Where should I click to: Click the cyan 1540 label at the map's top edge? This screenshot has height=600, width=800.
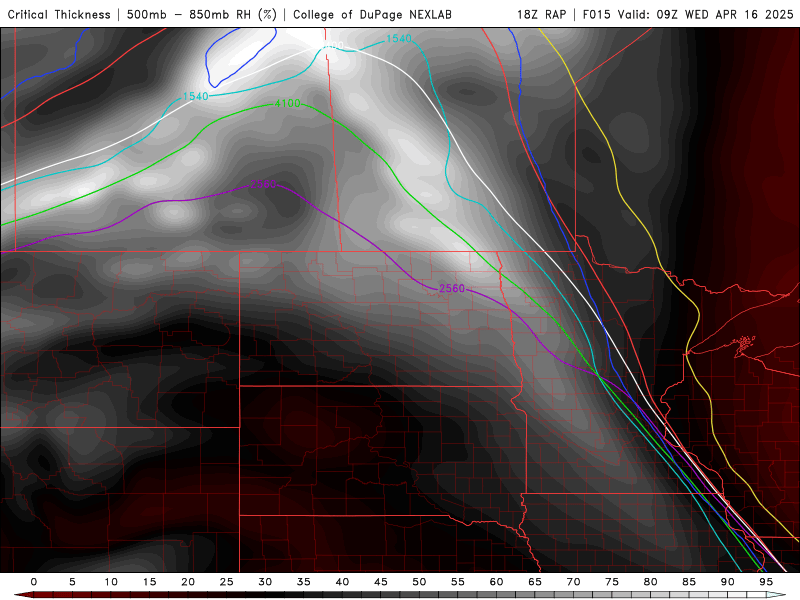[398, 39]
